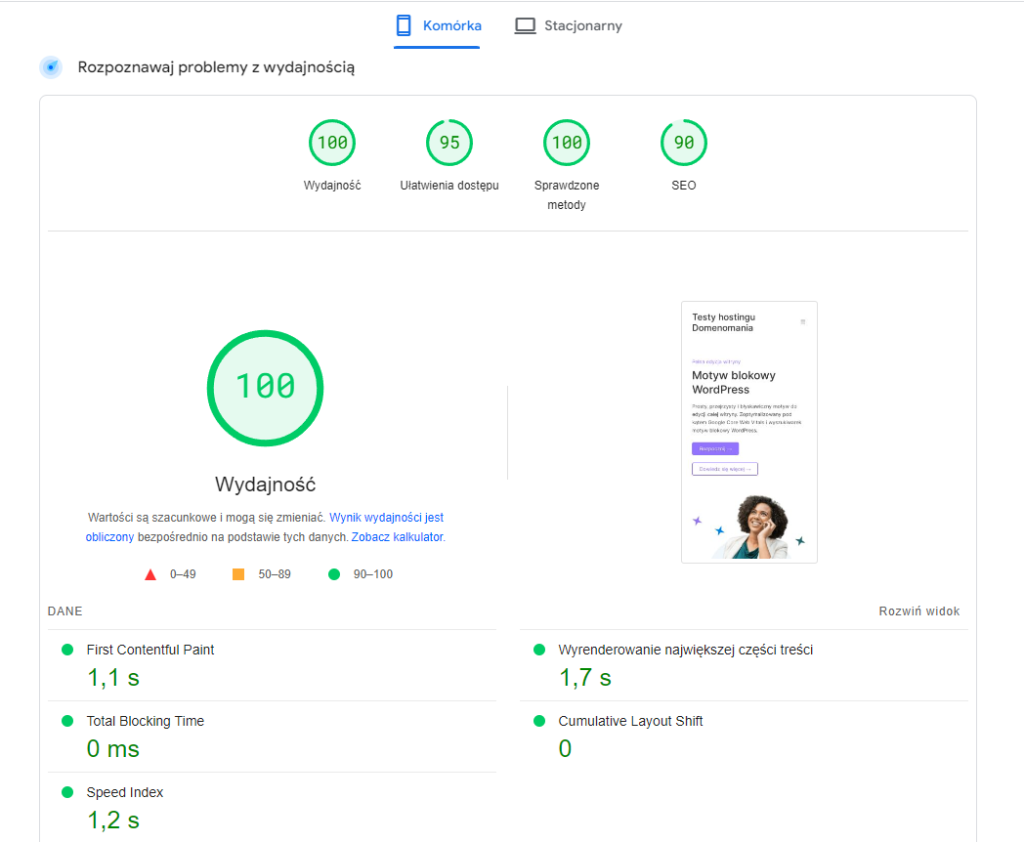
Task: Jump to Ułatwienia dostępu score gauge 95
Action: tap(449, 143)
